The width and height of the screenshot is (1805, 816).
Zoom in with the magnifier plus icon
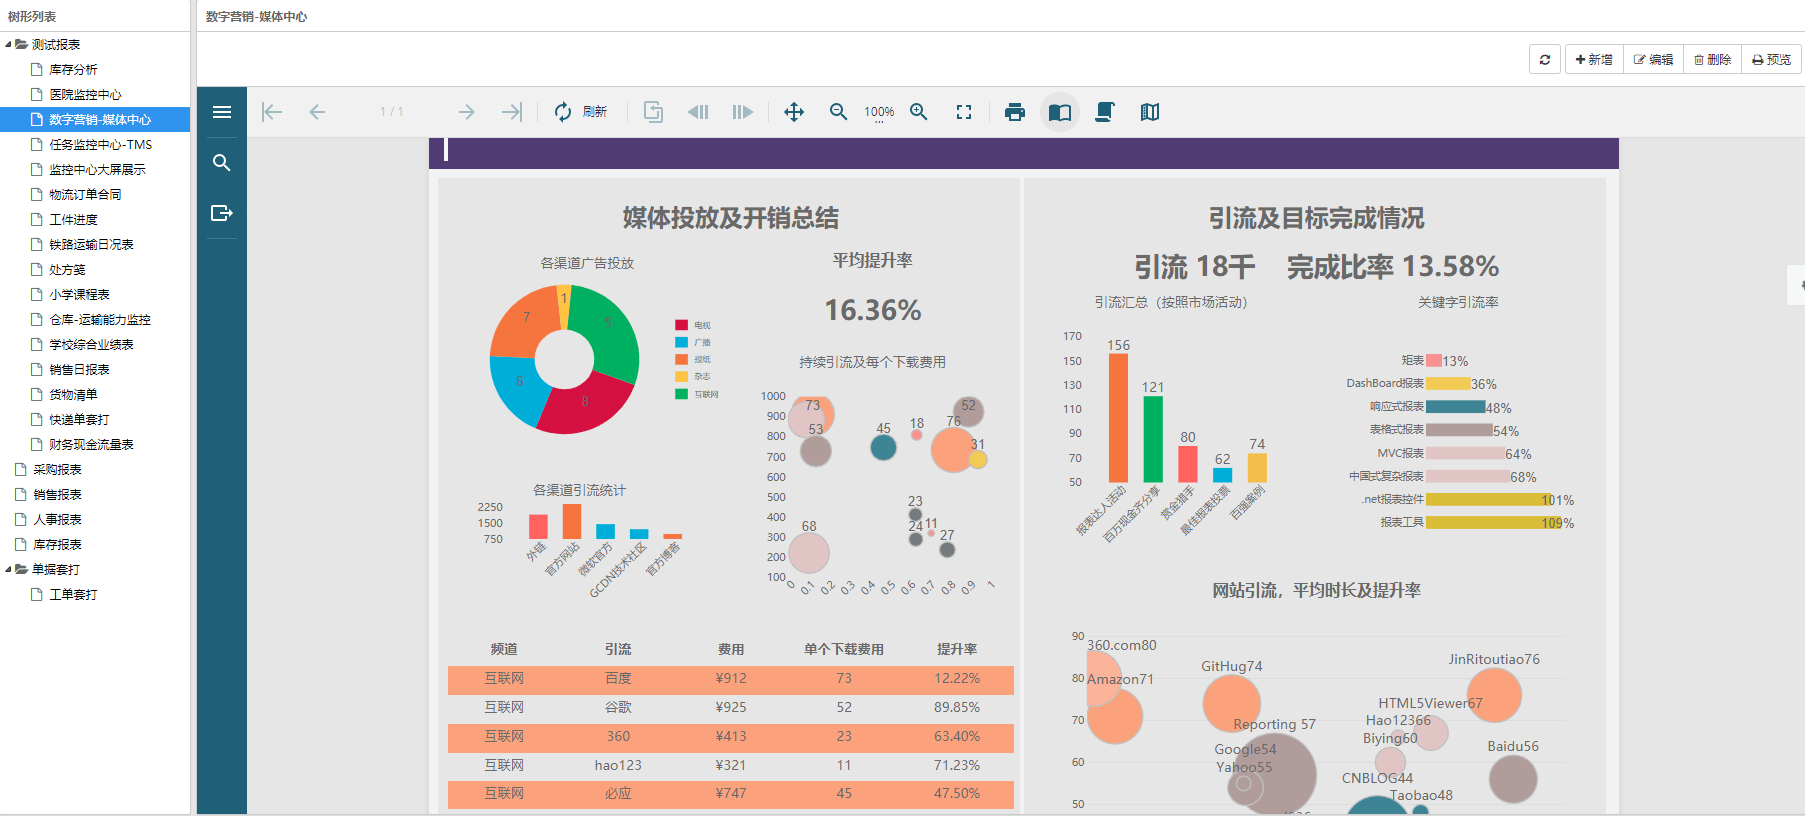pos(919,112)
